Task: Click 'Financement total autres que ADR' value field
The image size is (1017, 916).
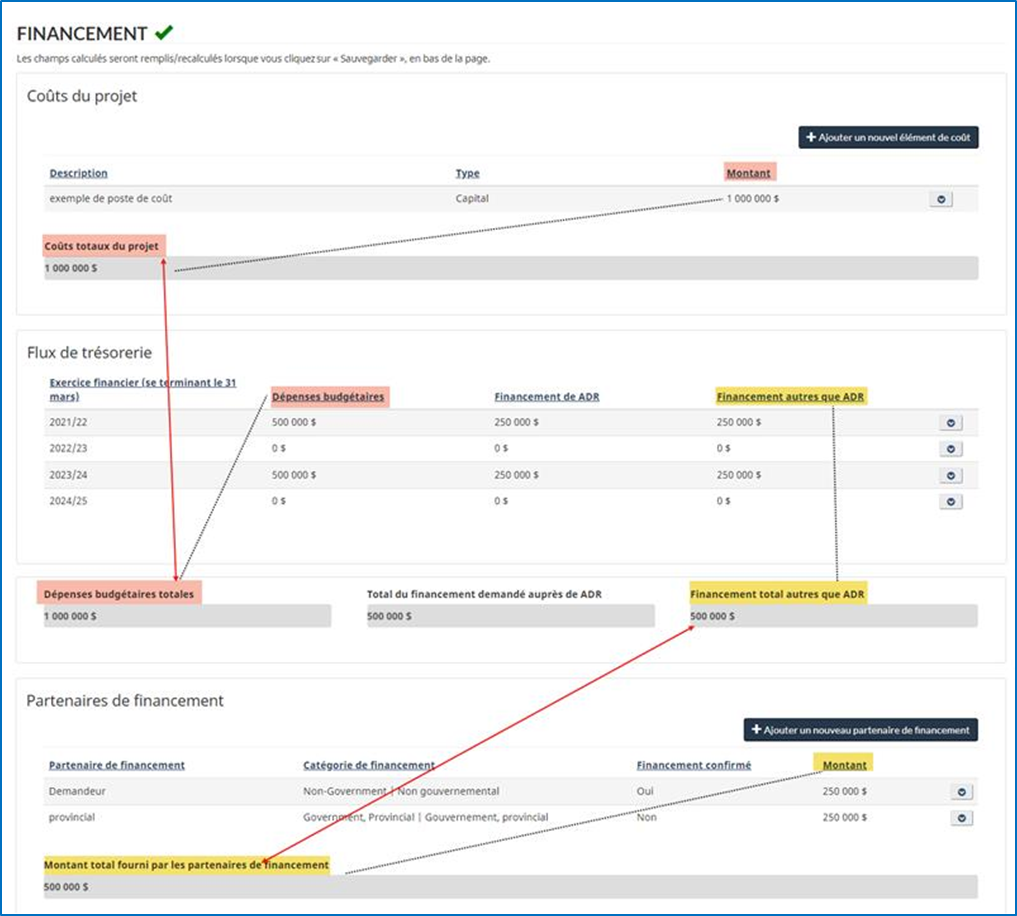Action: click(833, 616)
